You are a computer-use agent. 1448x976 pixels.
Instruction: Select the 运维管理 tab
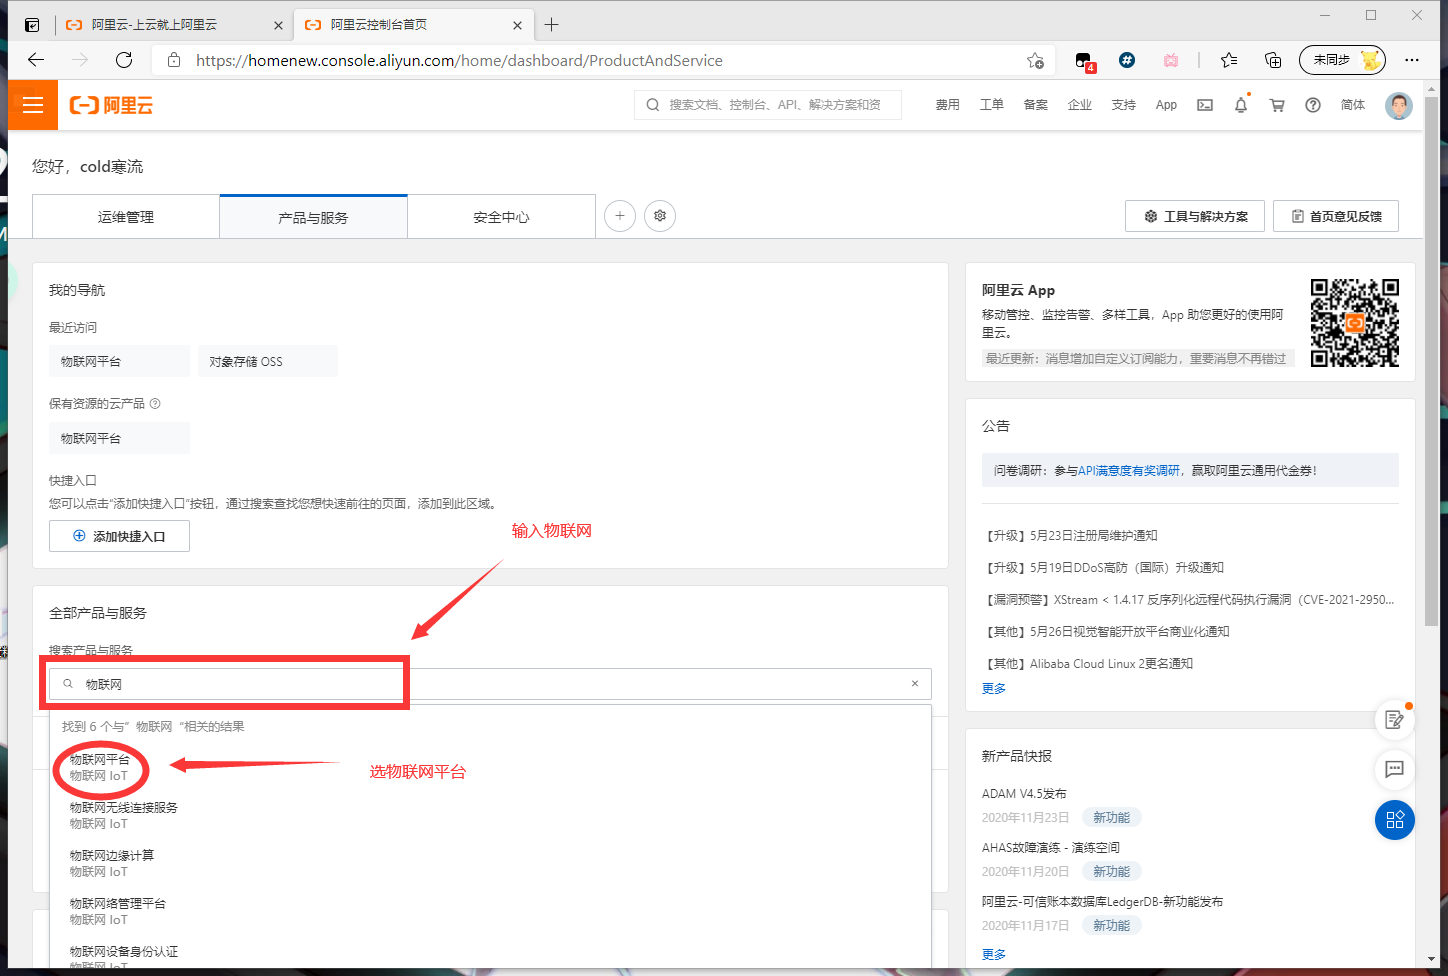pyautogui.click(x=126, y=217)
